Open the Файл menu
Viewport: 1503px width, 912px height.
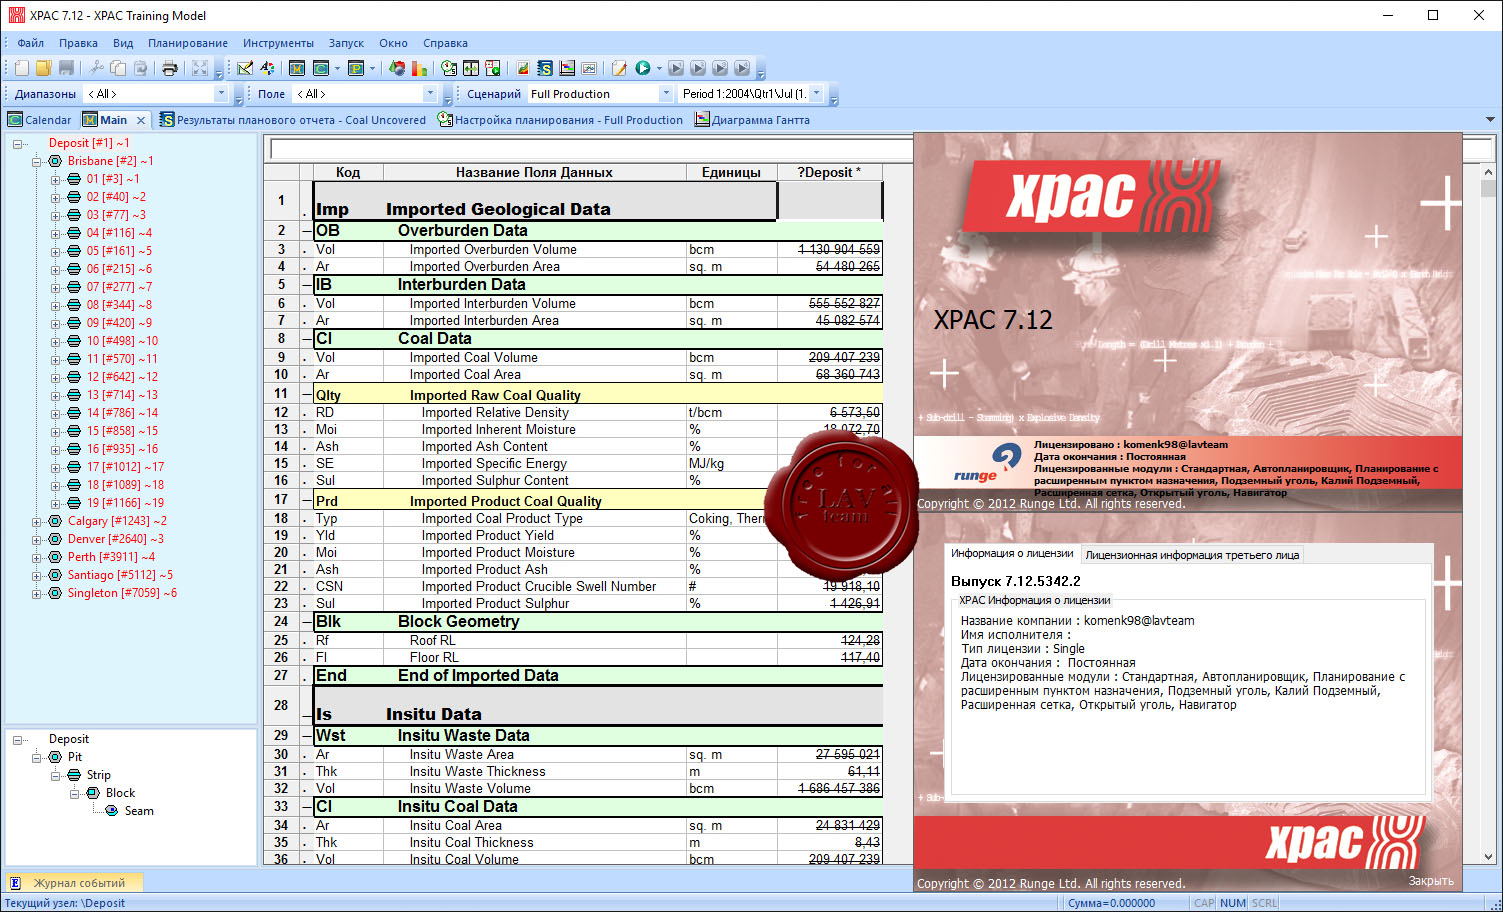point(30,43)
